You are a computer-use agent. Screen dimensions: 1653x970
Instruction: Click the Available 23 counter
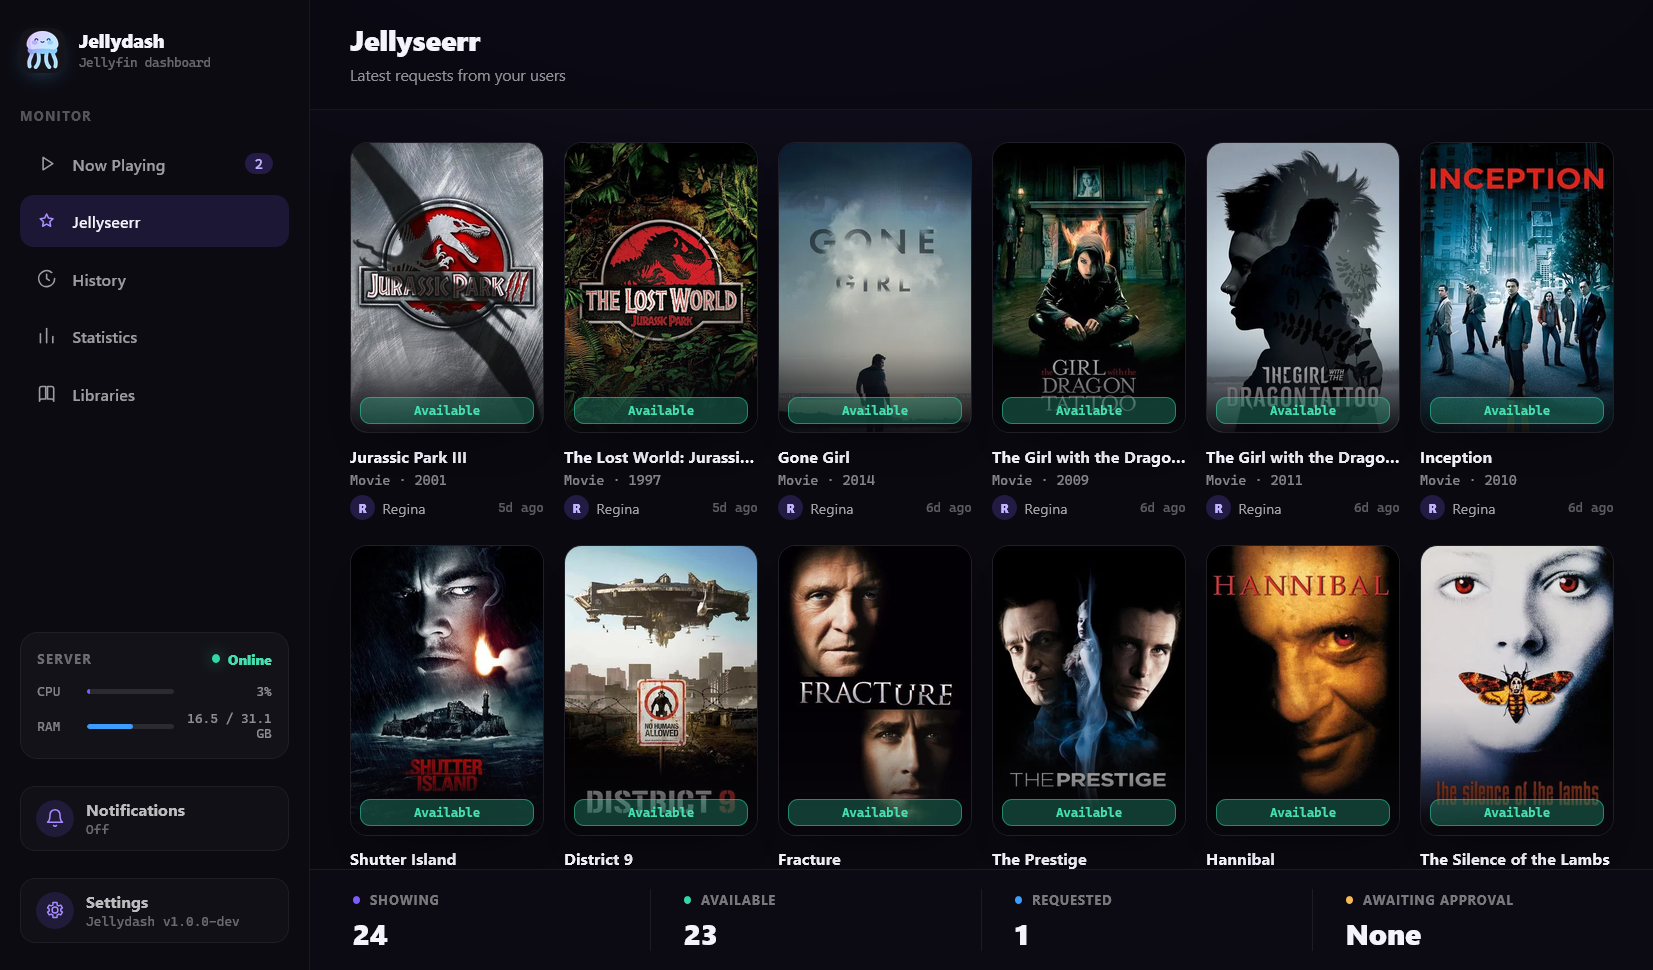pos(730,918)
